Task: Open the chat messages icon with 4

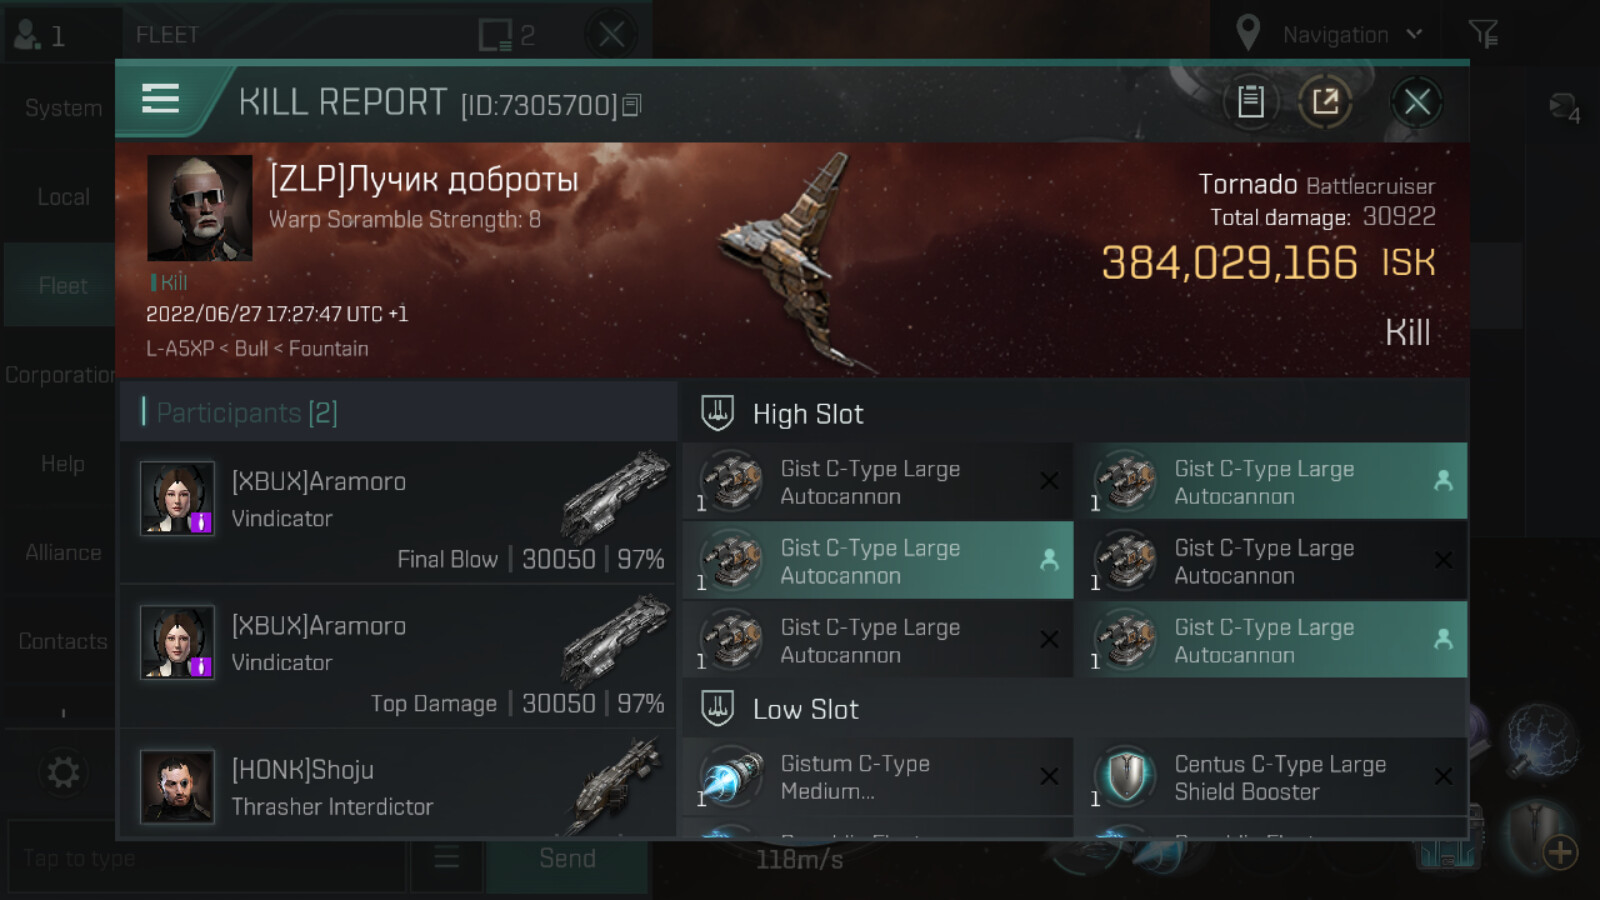Action: click(1564, 107)
